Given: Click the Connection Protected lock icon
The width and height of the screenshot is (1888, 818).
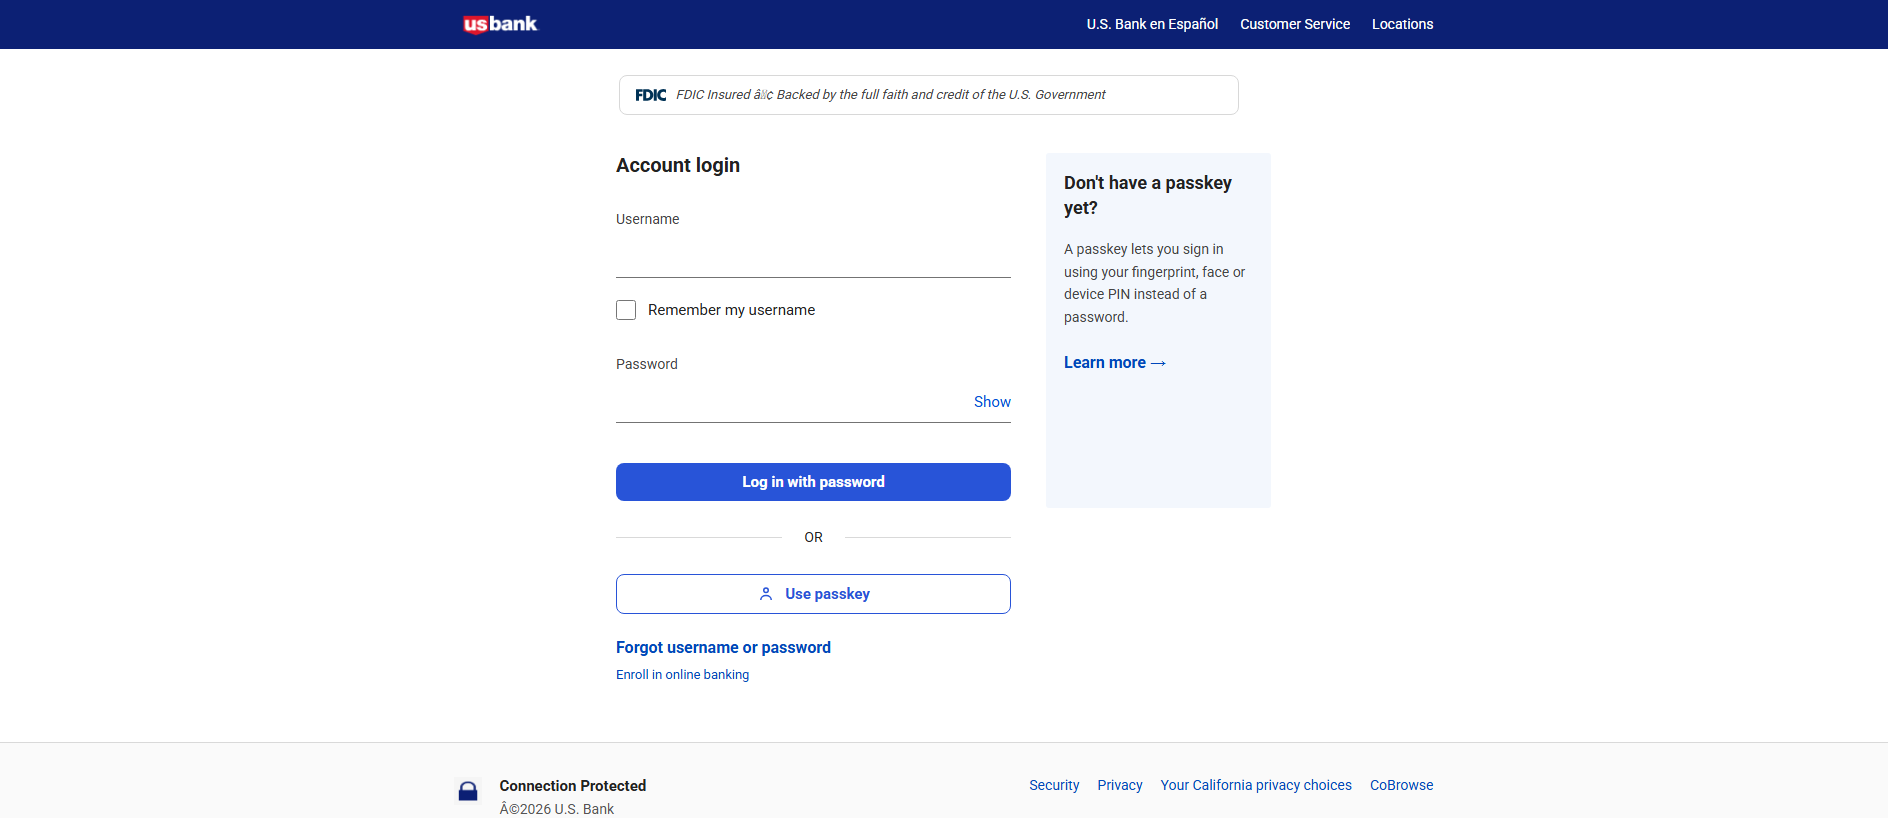Looking at the screenshot, I should point(468,791).
